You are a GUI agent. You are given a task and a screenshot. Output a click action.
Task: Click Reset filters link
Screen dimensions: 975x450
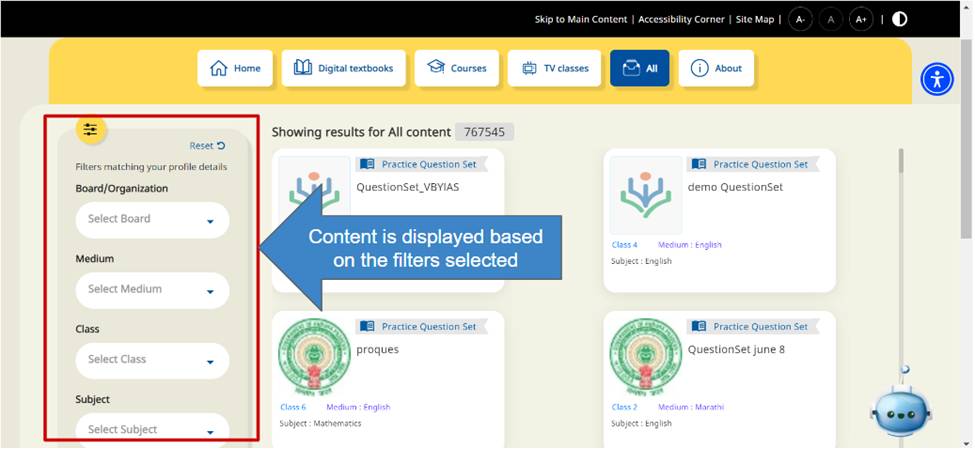pos(207,146)
